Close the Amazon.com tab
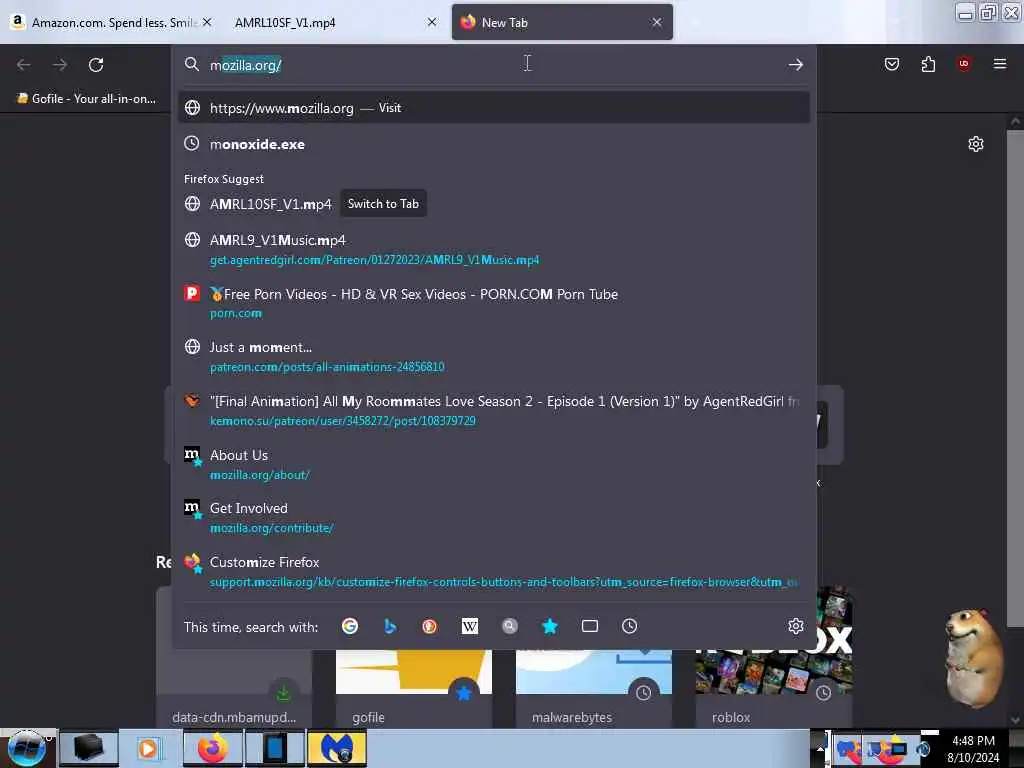The image size is (1024, 768). pos(207,22)
